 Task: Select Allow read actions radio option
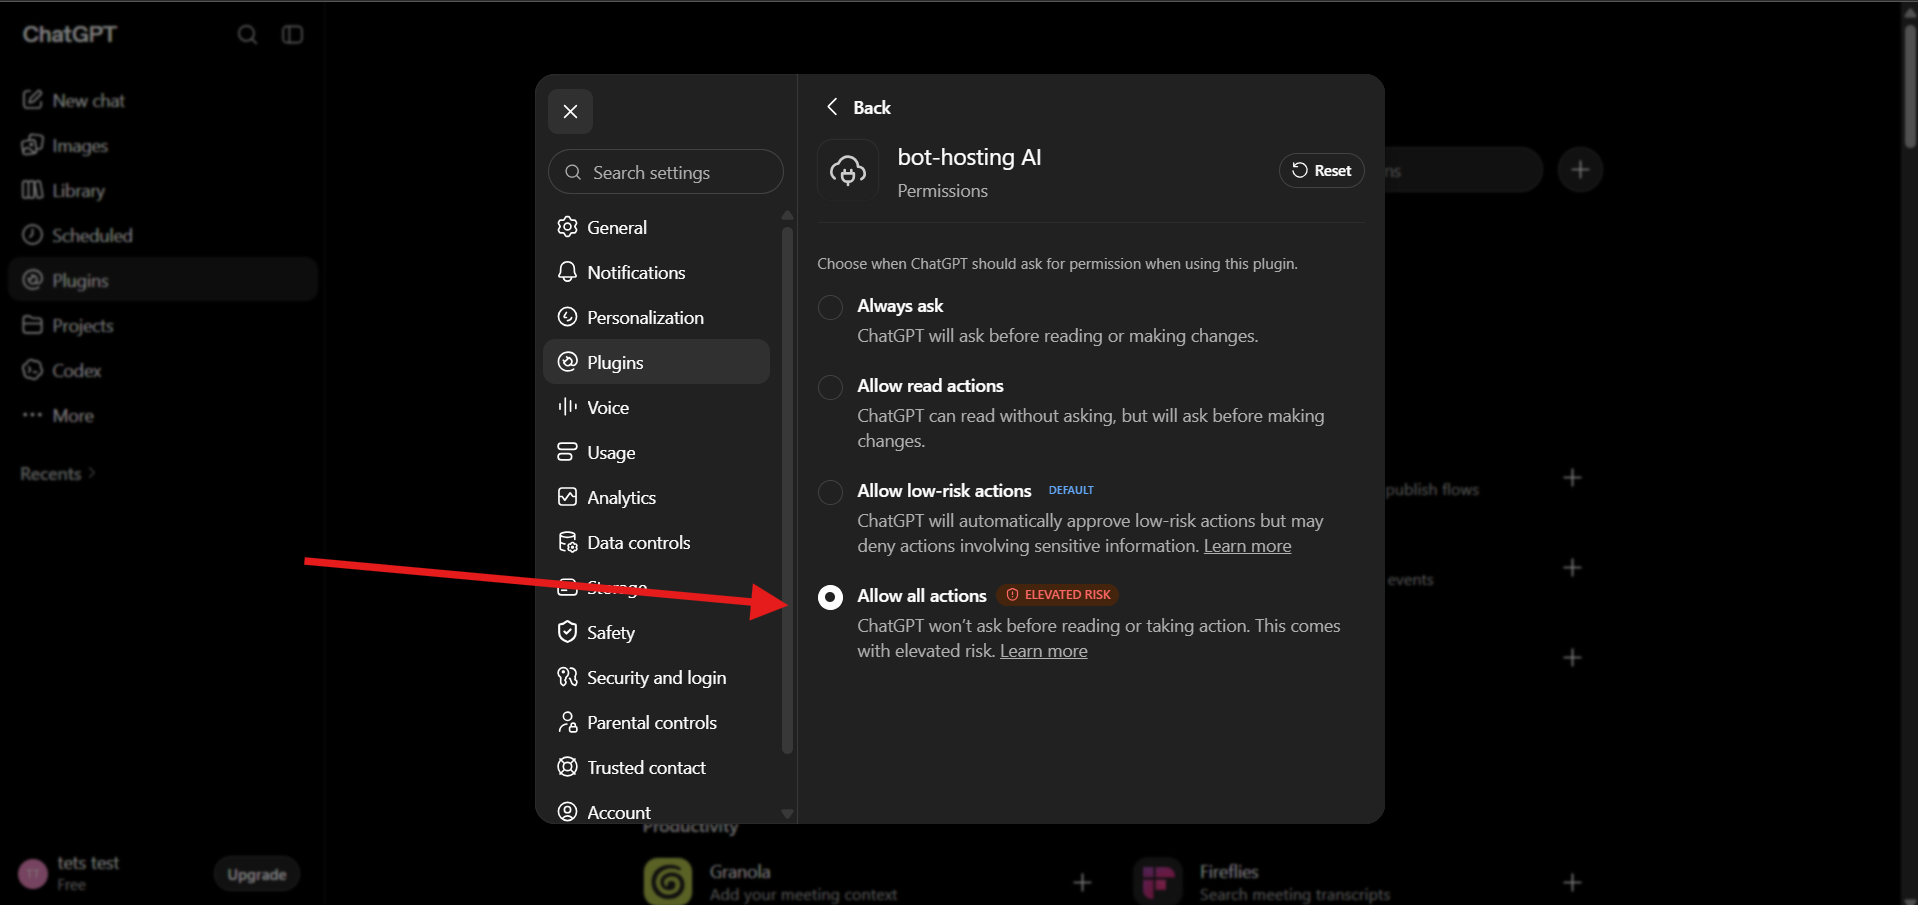830,387
